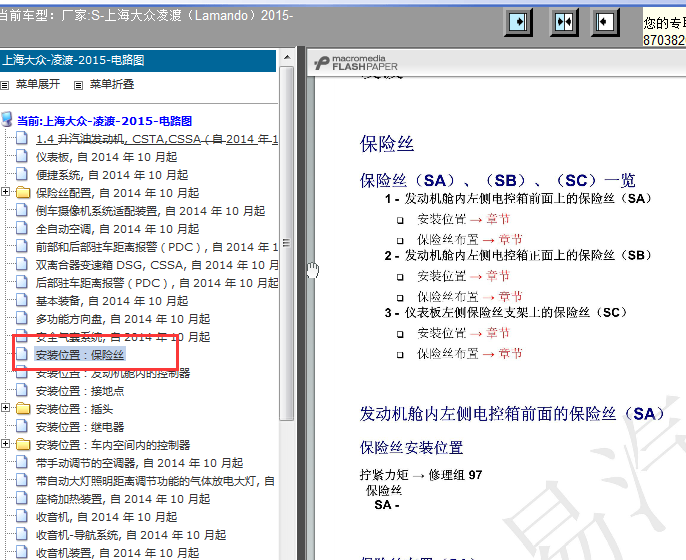Image resolution: width=686 pixels, height=560 pixels.
Task: Click the Macromedia FlashPaper logo
Action: click(x=356, y=63)
